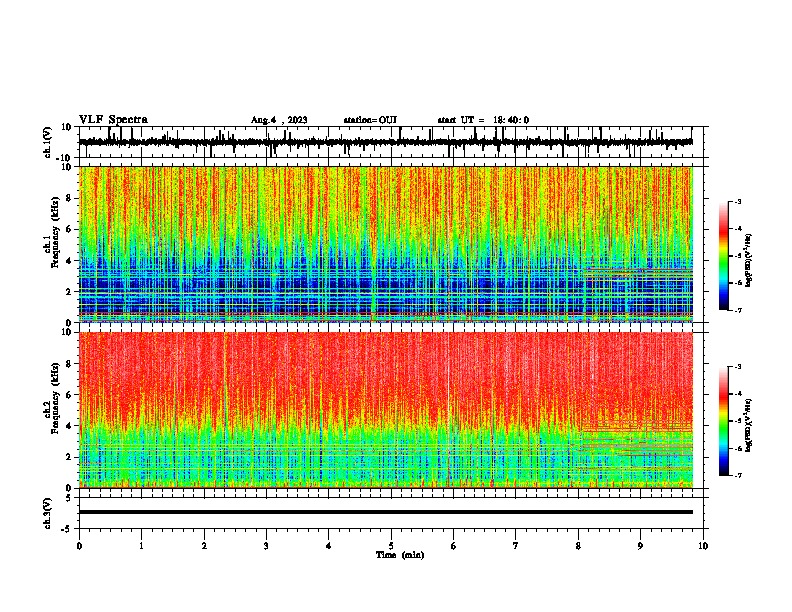The image size is (792, 612).
Task: Click the ch.2 spectrogram color bar
Action: [723, 421]
